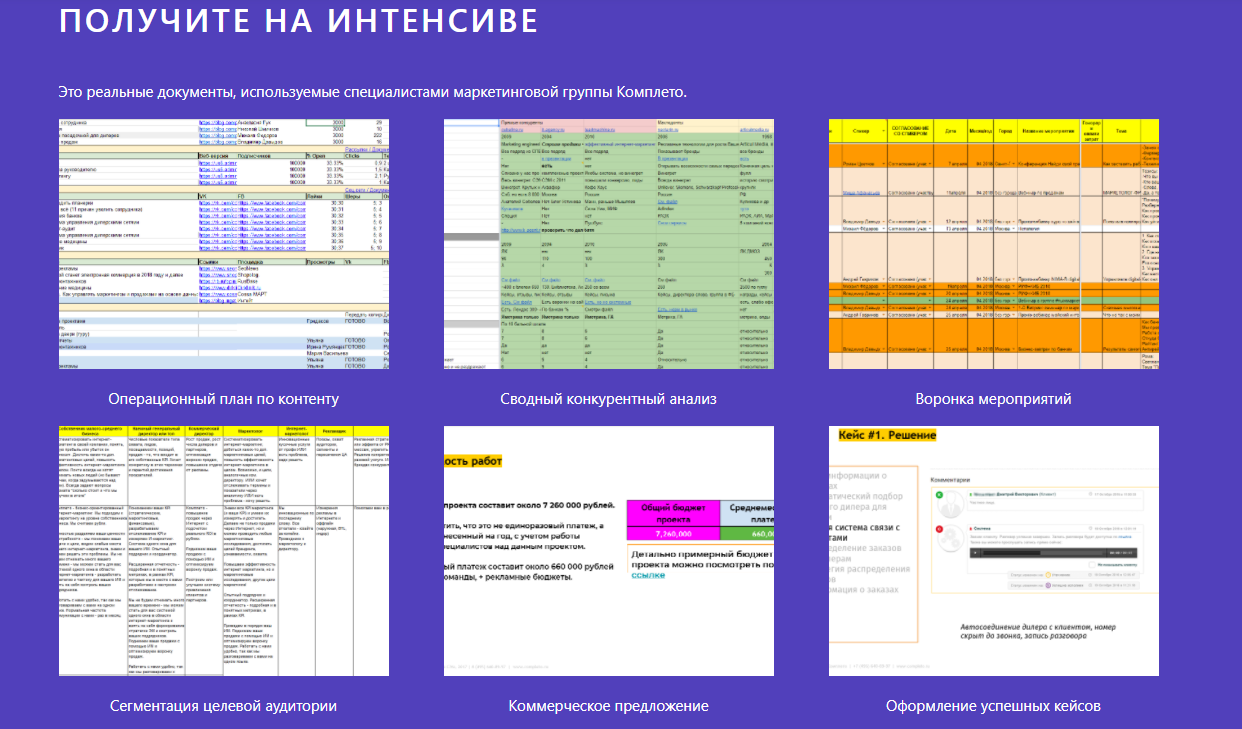1242x729 pixels.
Task: Open the Сегментация целевой аудитории table thumbnail
Action: 224,550
